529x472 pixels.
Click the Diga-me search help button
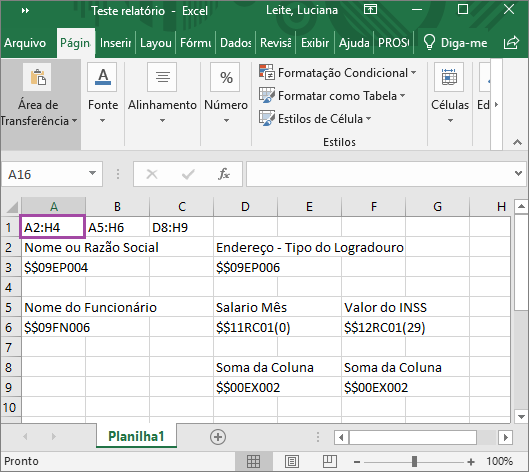pos(455,43)
